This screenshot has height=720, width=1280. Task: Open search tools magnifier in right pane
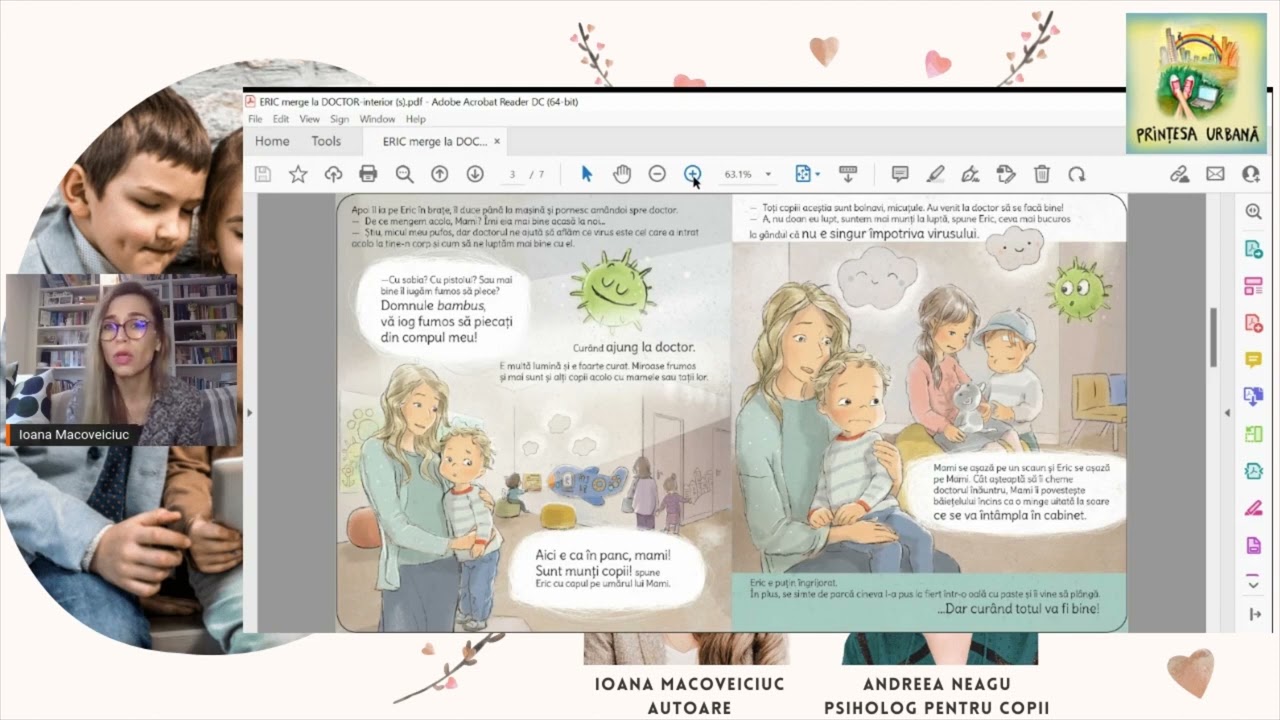pyautogui.click(x=1253, y=211)
